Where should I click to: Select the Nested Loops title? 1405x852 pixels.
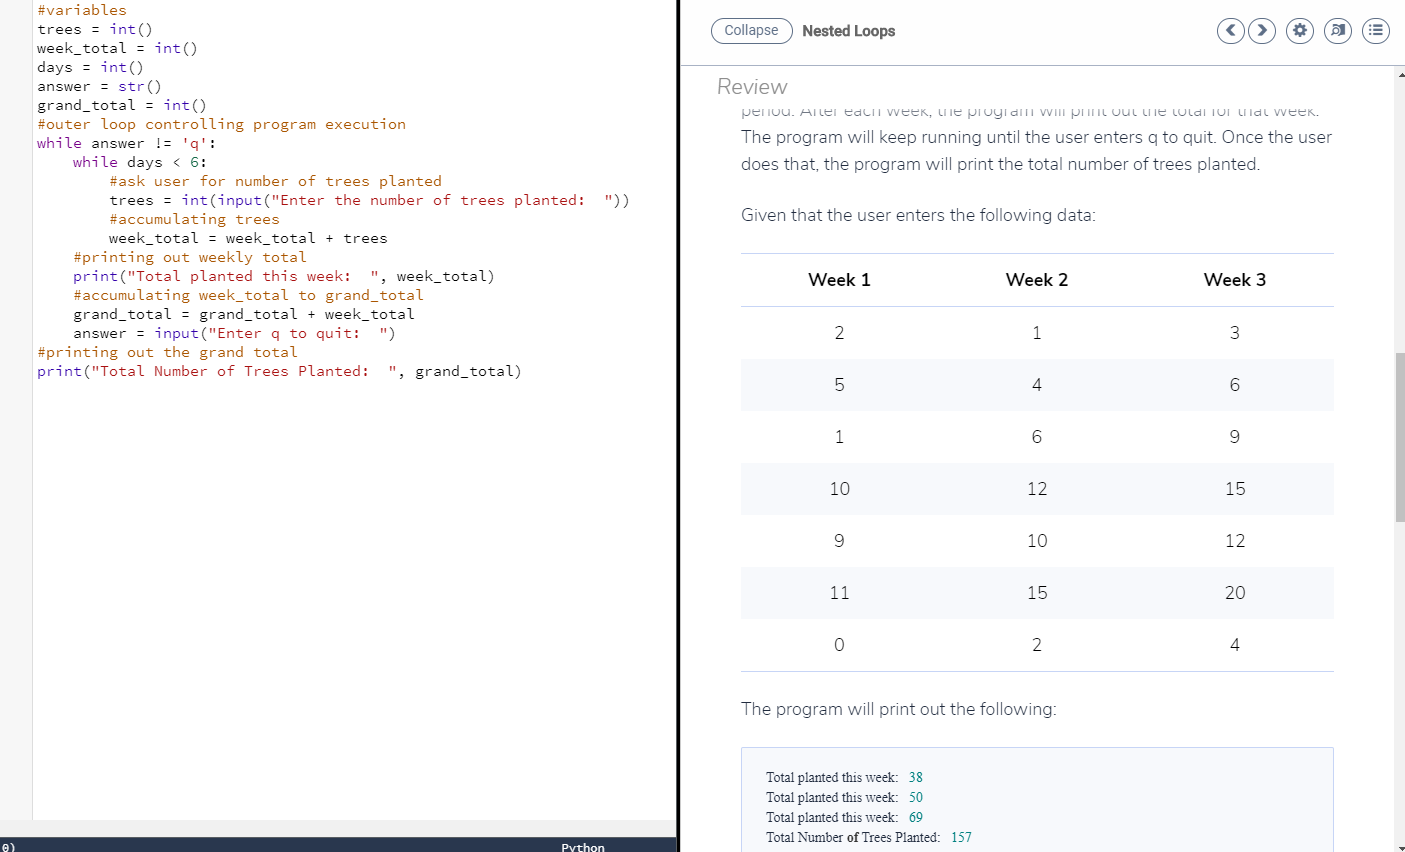(x=848, y=31)
